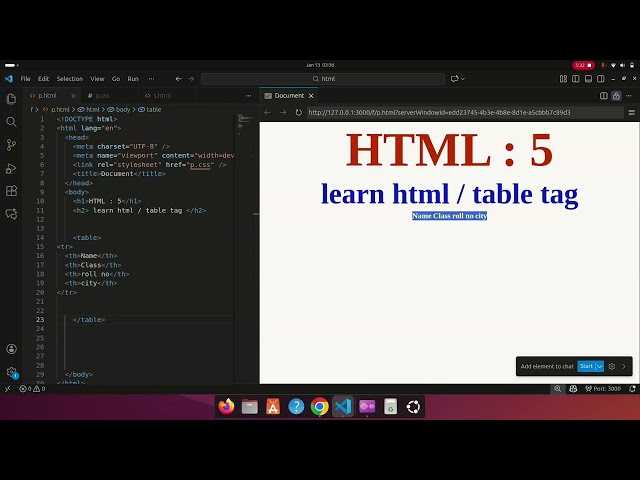640x480 pixels.
Task: Open Source Control view in activity bar
Action: [x=11, y=145]
